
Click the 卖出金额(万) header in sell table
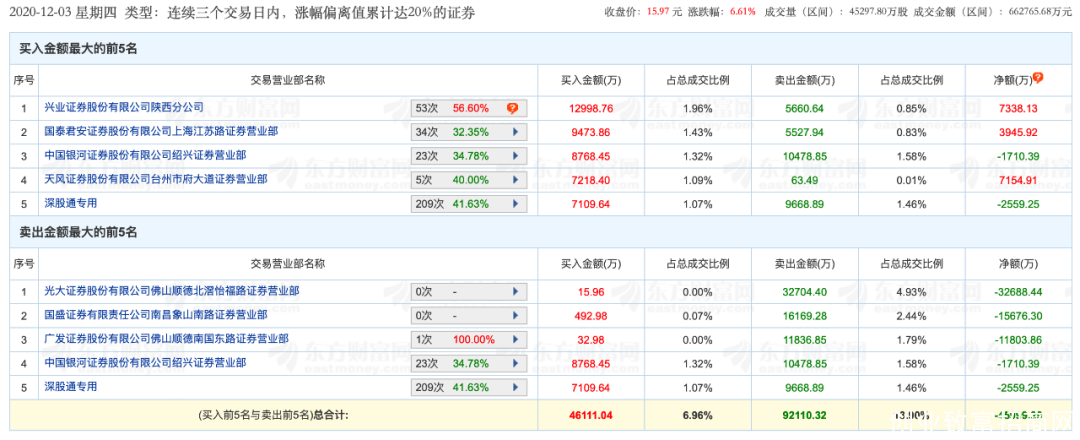[804, 264]
